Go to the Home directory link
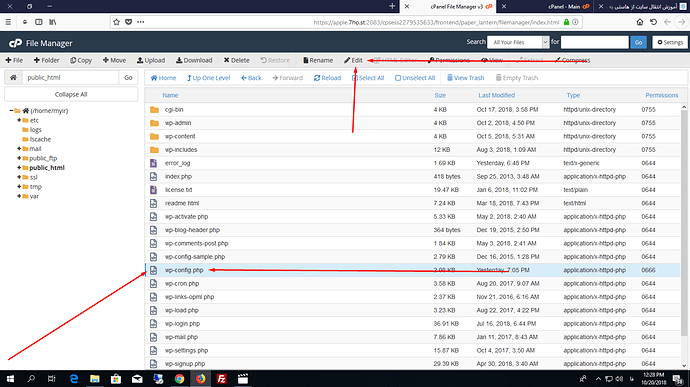Image resolution: width=690 pixels, height=387 pixels. (x=163, y=78)
